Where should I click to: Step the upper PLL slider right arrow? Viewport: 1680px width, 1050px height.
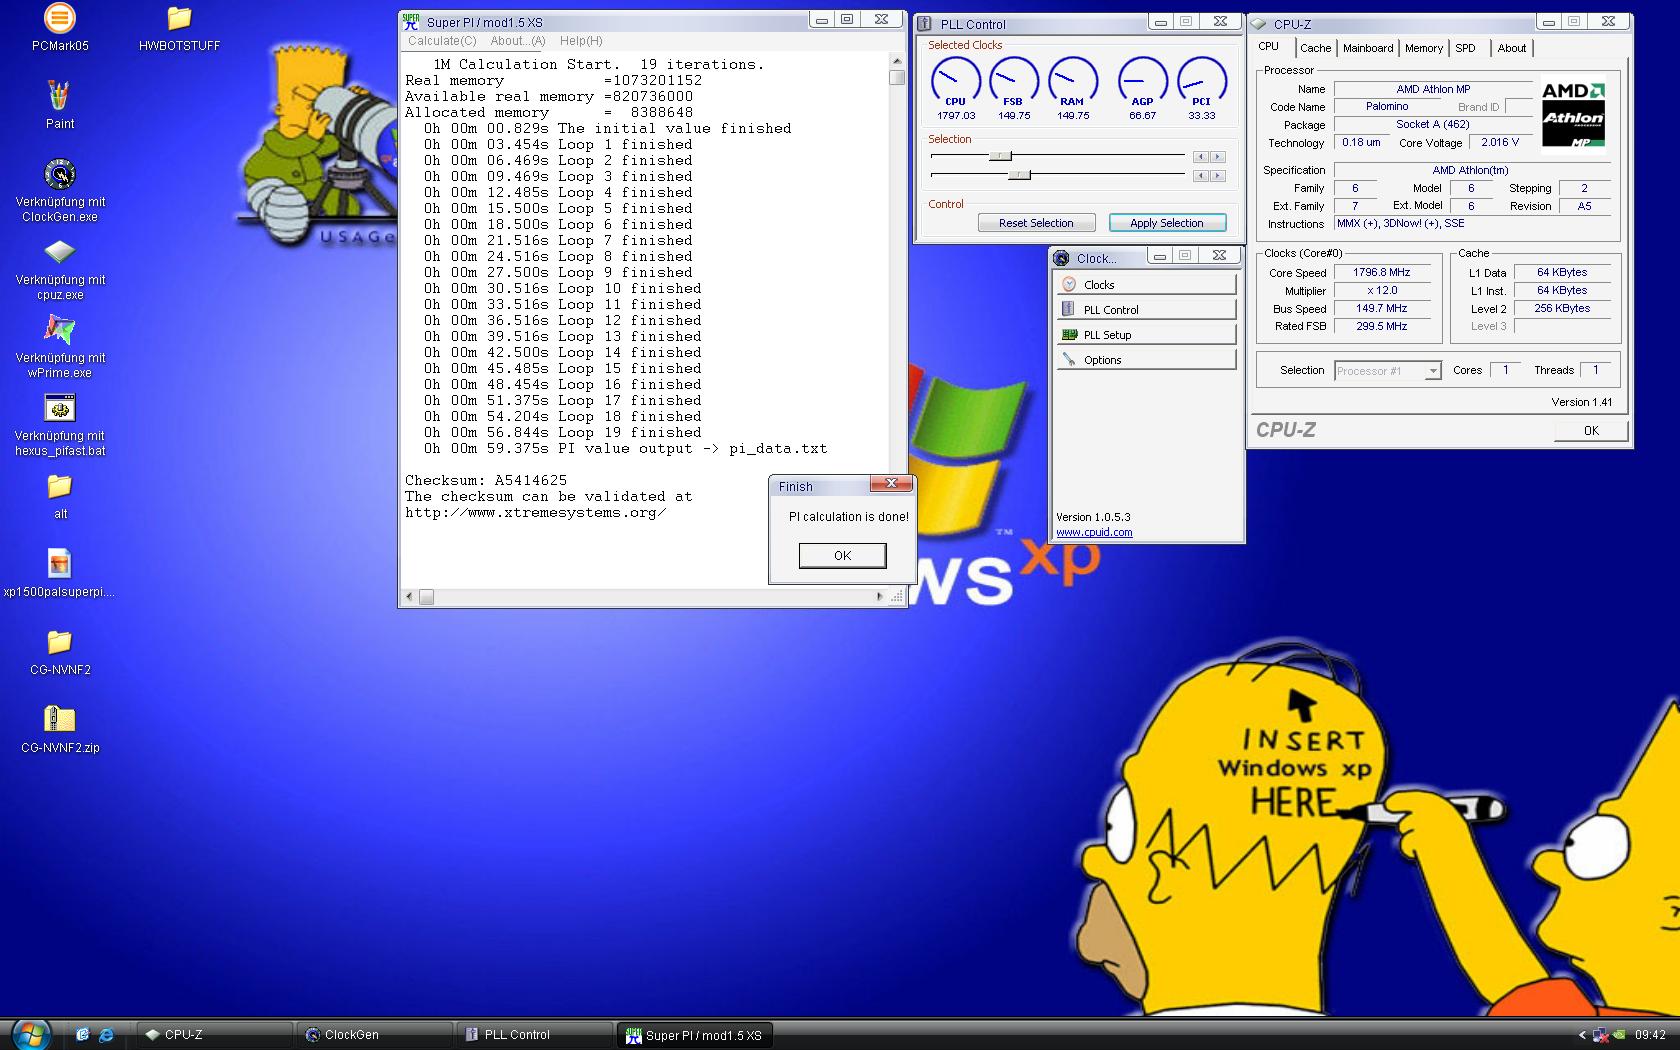pos(1217,157)
